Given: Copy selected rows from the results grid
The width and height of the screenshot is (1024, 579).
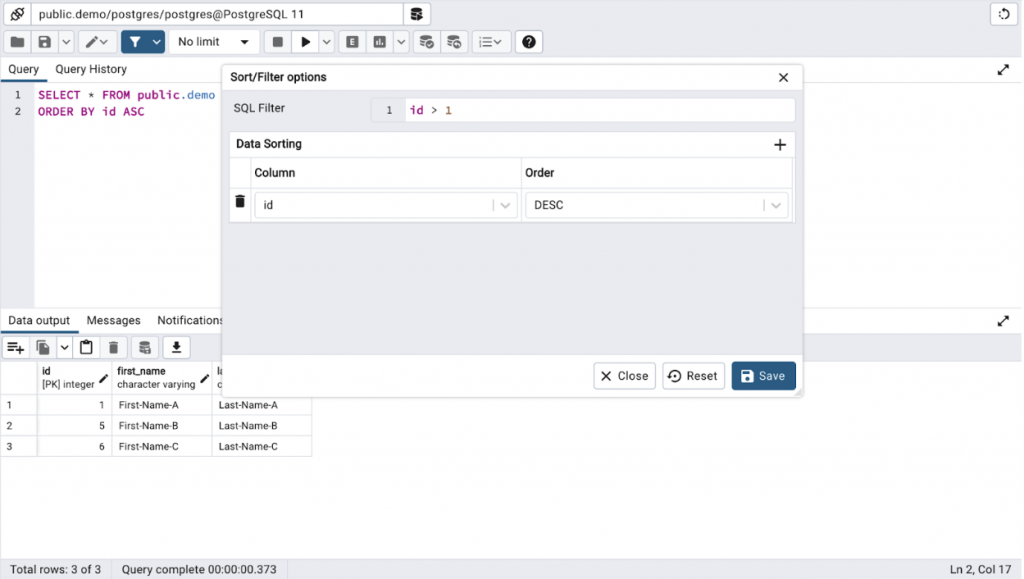Looking at the screenshot, I should click(42, 347).
